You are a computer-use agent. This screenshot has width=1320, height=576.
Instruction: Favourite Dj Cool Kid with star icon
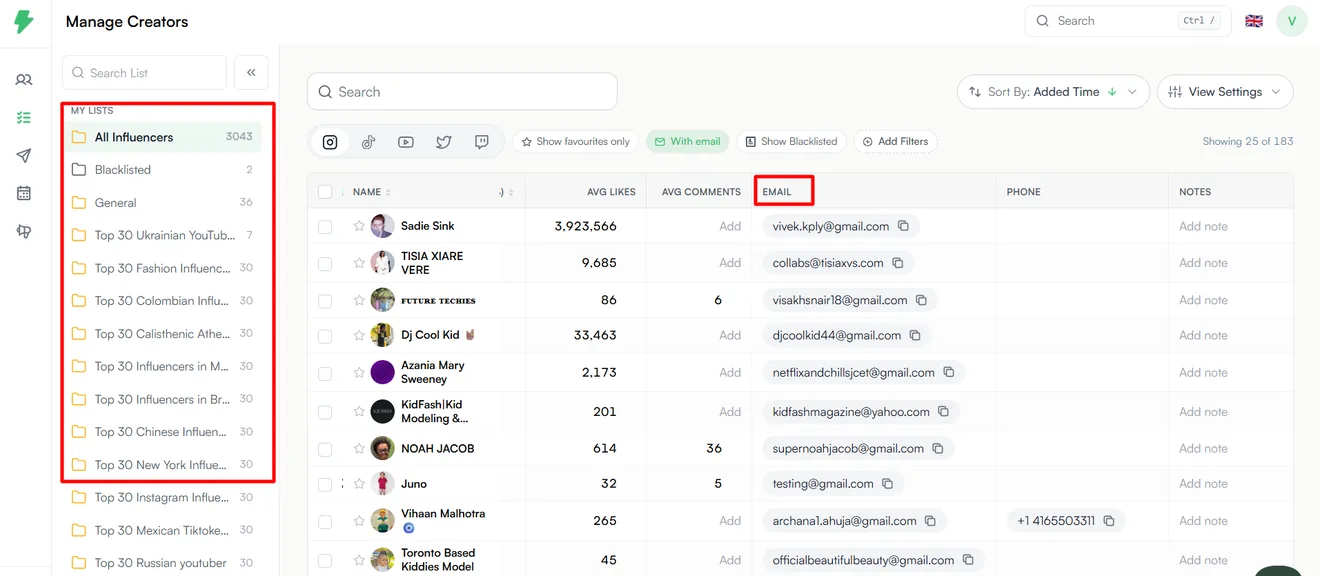click(x=358, y=335)
